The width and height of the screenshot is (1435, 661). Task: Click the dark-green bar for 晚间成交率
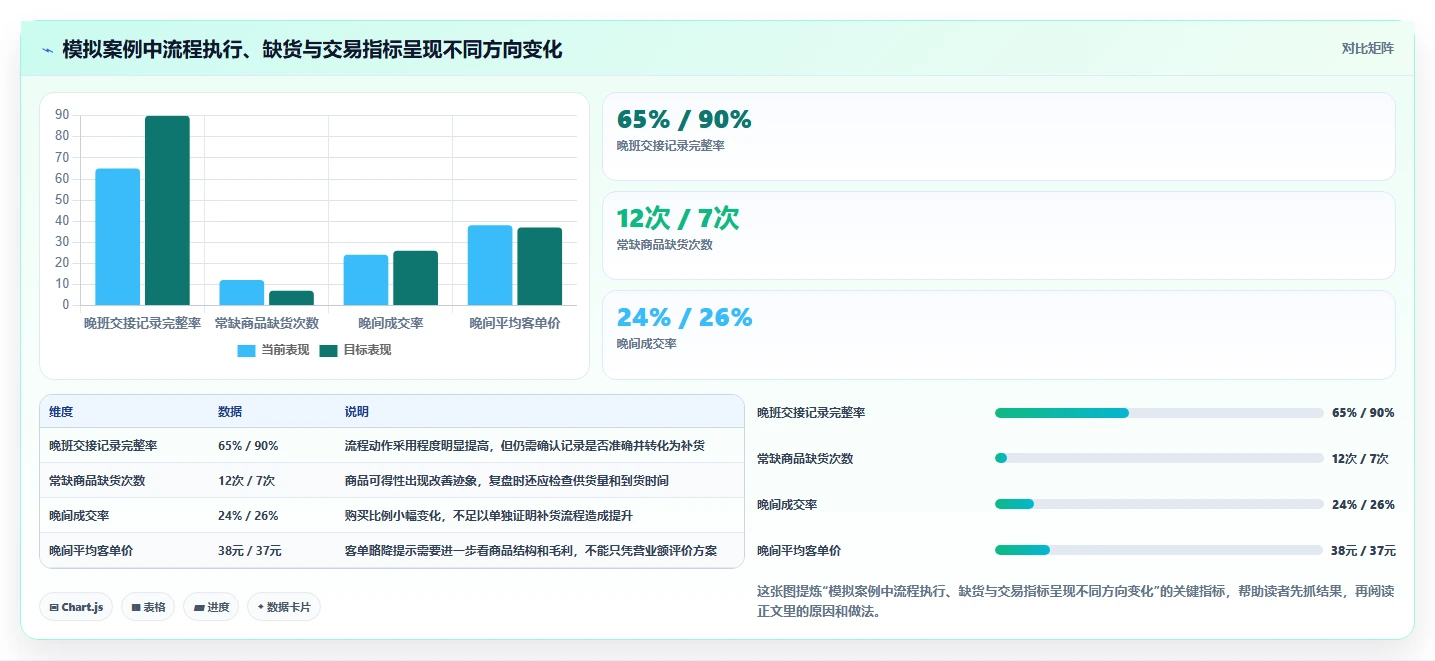tap(415, 278)
